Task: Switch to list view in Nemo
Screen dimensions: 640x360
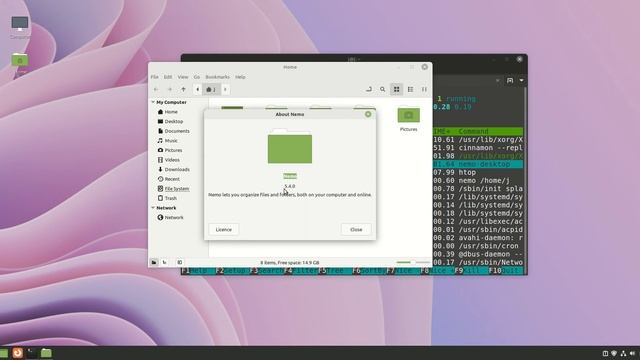Action: (410, 89)
